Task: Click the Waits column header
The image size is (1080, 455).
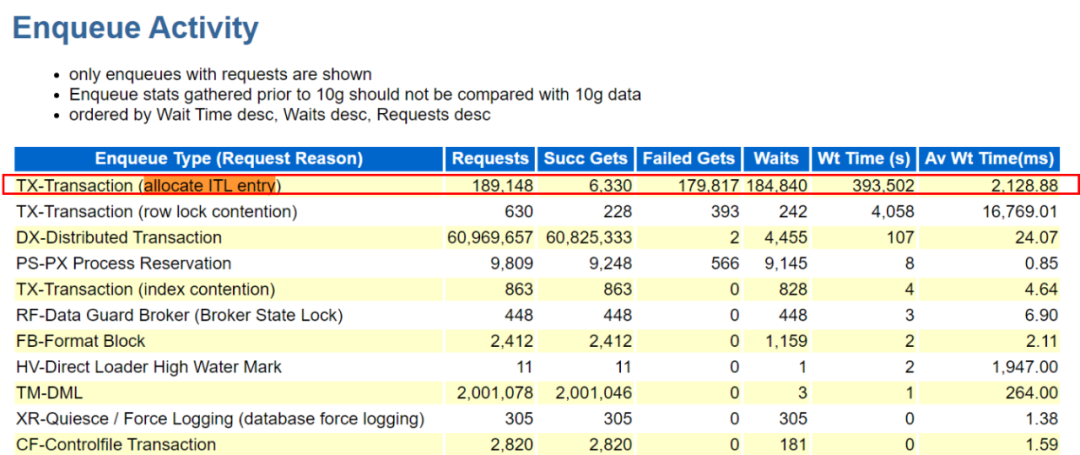Action: (x=776, y=159)
